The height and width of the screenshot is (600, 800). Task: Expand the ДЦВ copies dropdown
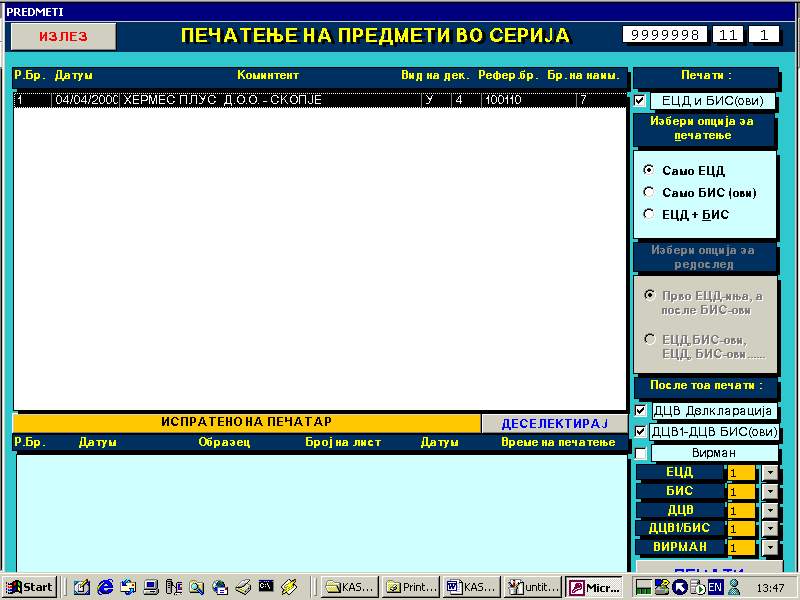pyautogui.click(x=769, y=510)
